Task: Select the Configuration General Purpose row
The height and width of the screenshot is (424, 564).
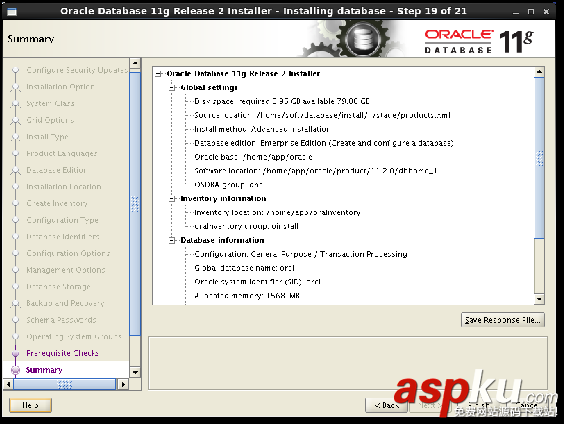Action: [x=301, y=254]
